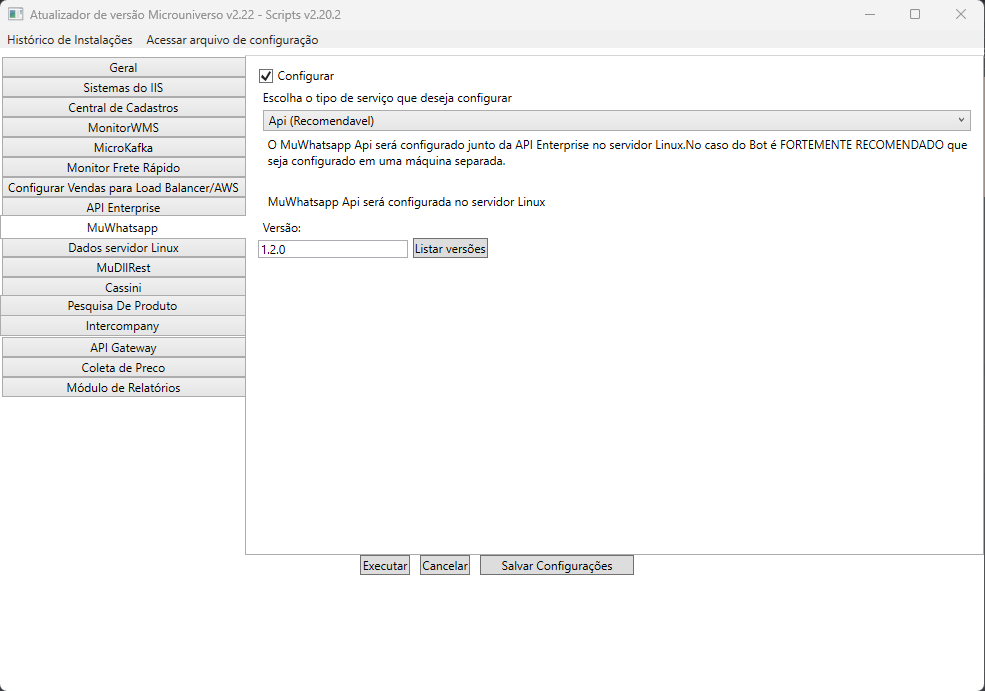Image resolution: width=985 pixels, height=691 pixels.
Task: Switch to Dados servidor Linux tab
Action: [x=123, y=248]
